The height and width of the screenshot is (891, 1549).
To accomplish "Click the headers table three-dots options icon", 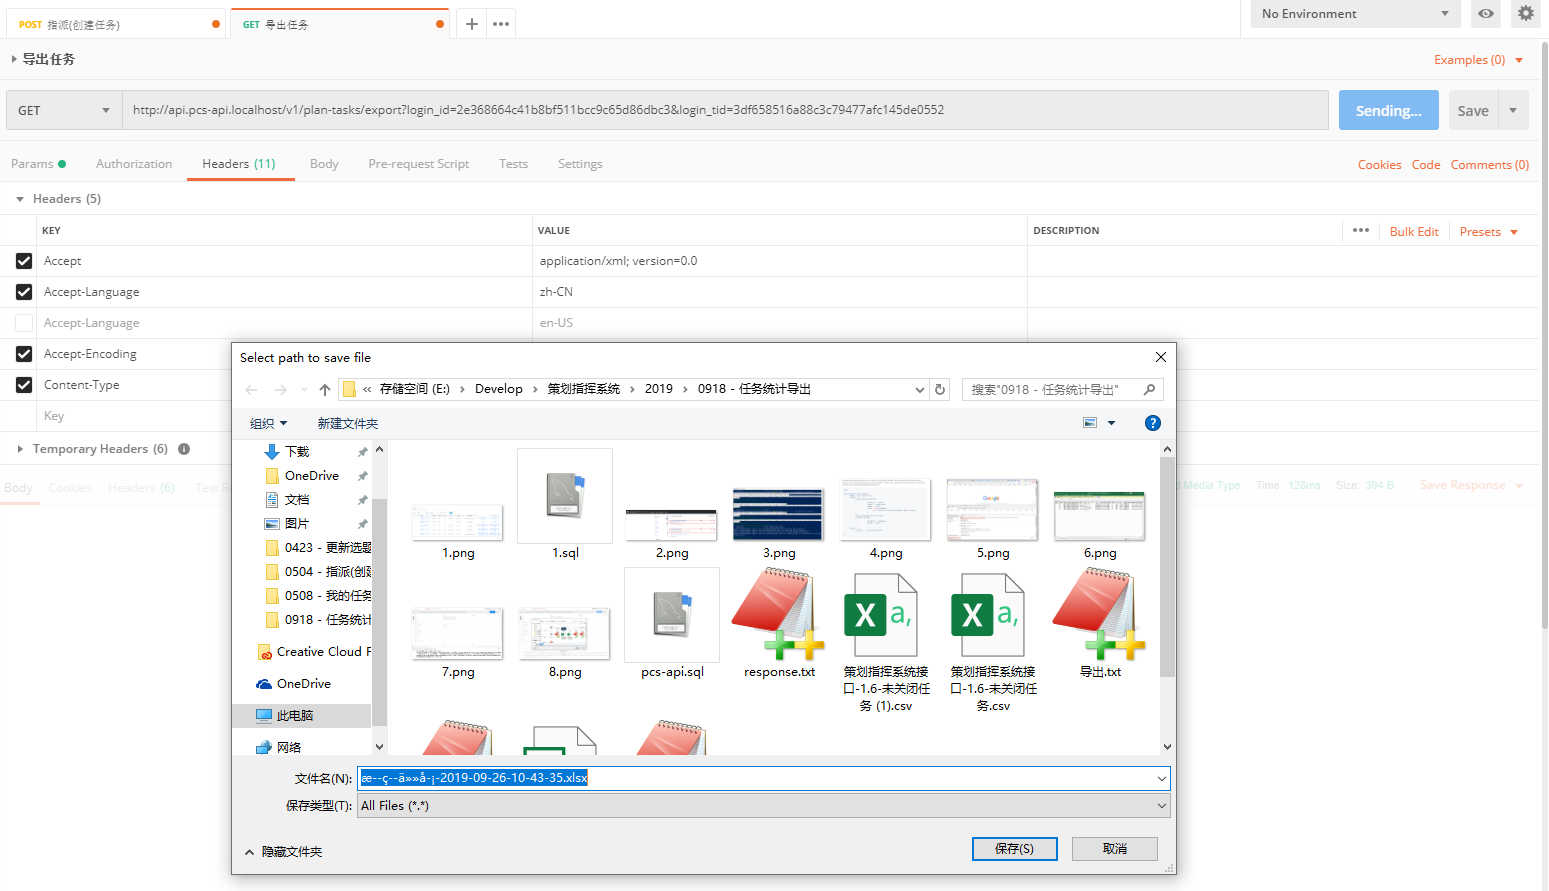I will [x=1360, y=231].
